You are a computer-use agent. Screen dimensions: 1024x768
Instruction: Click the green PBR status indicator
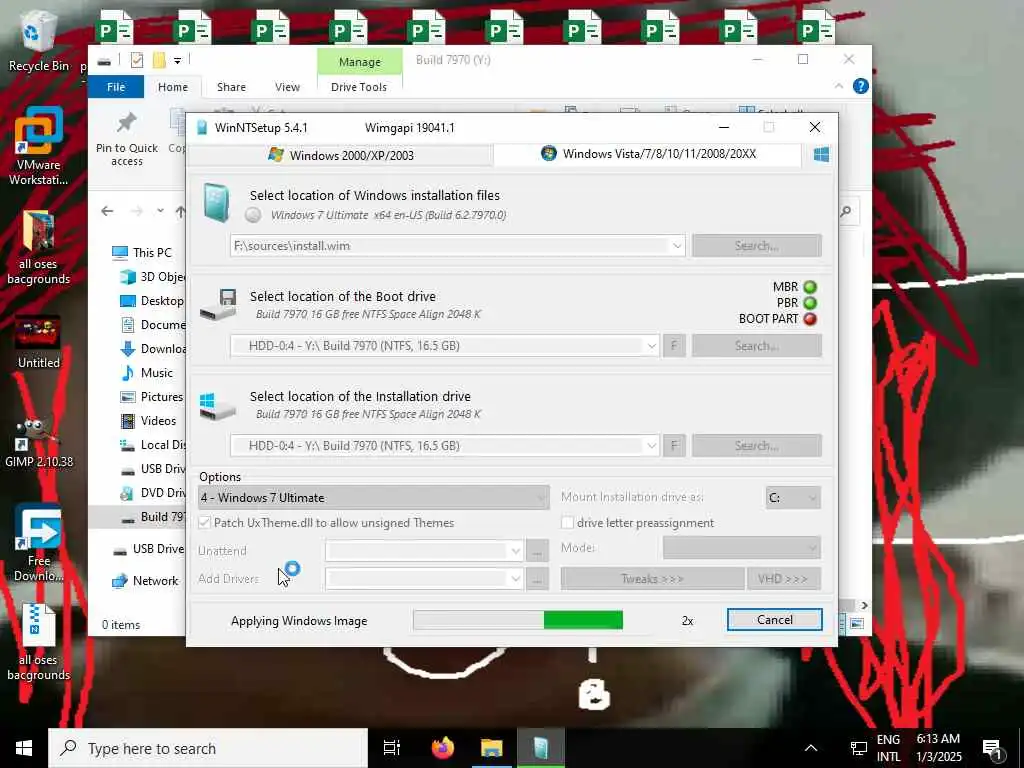(810, 303)
